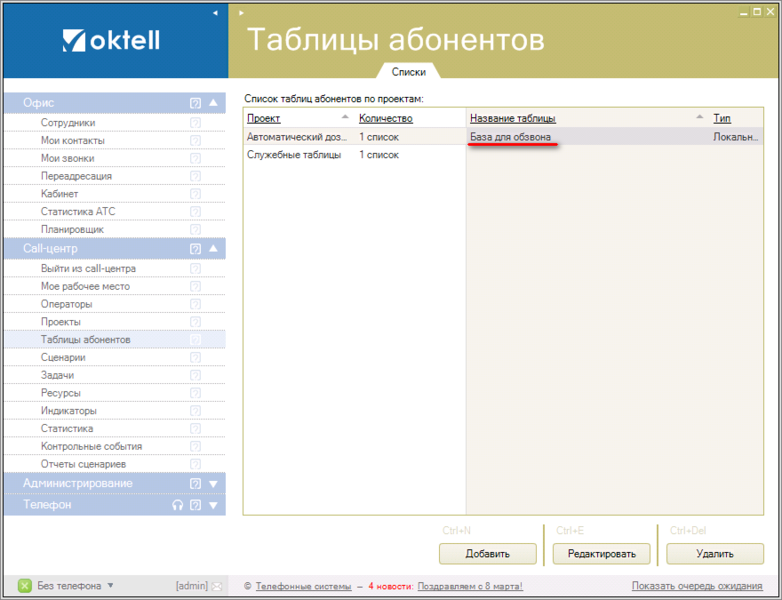Open help icon for Мои звонки

pyautogui.click(x=196, y=159)
